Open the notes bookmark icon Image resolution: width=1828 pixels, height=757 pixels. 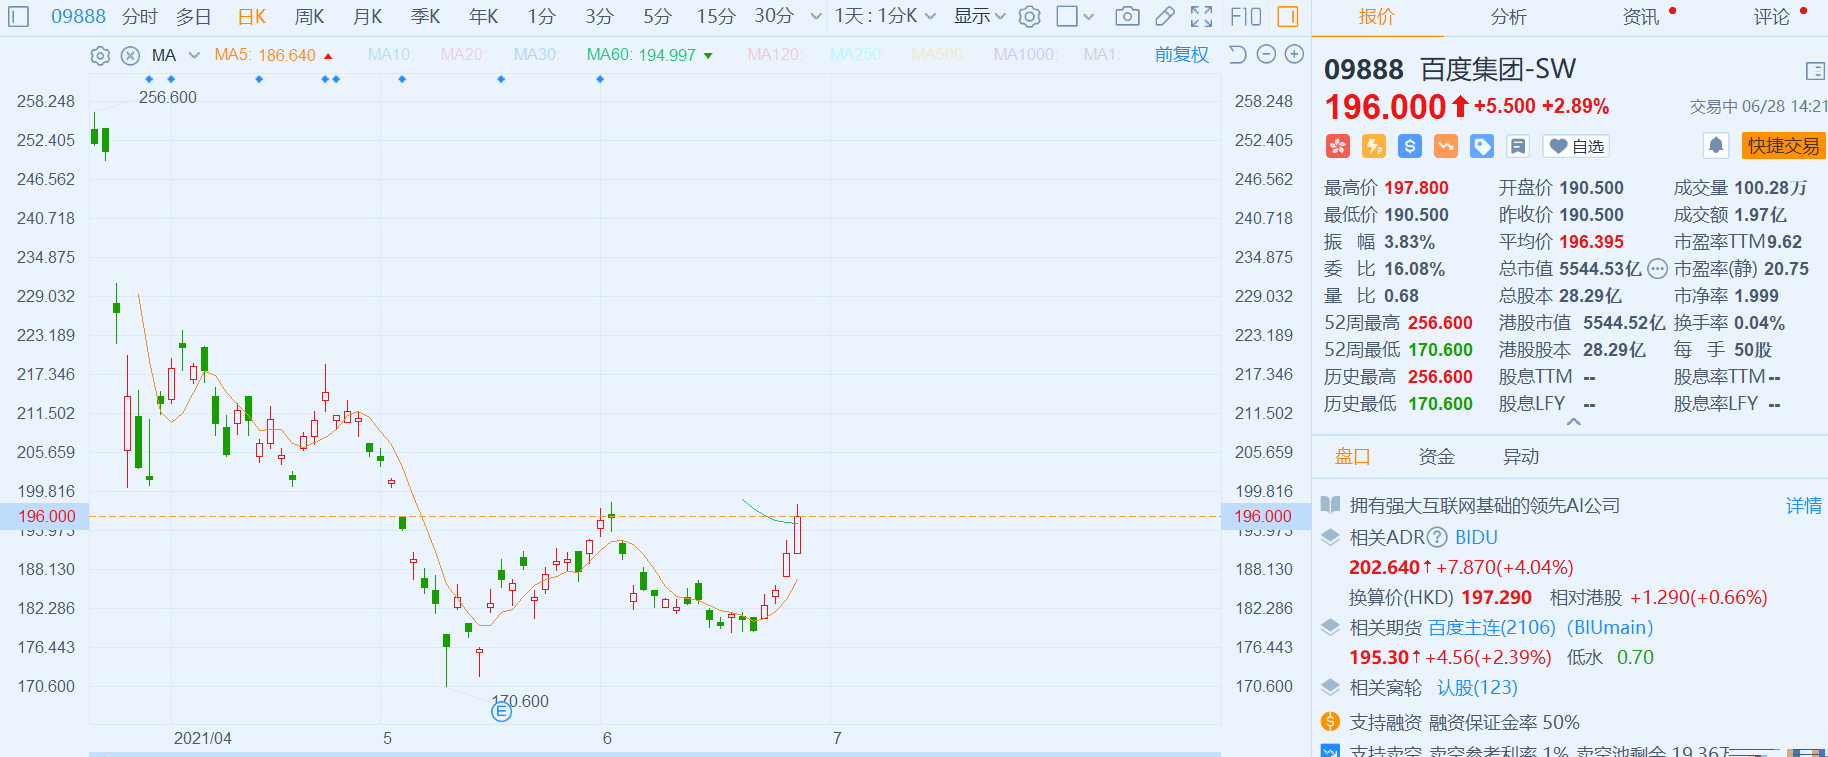[x=1518, y=146]
